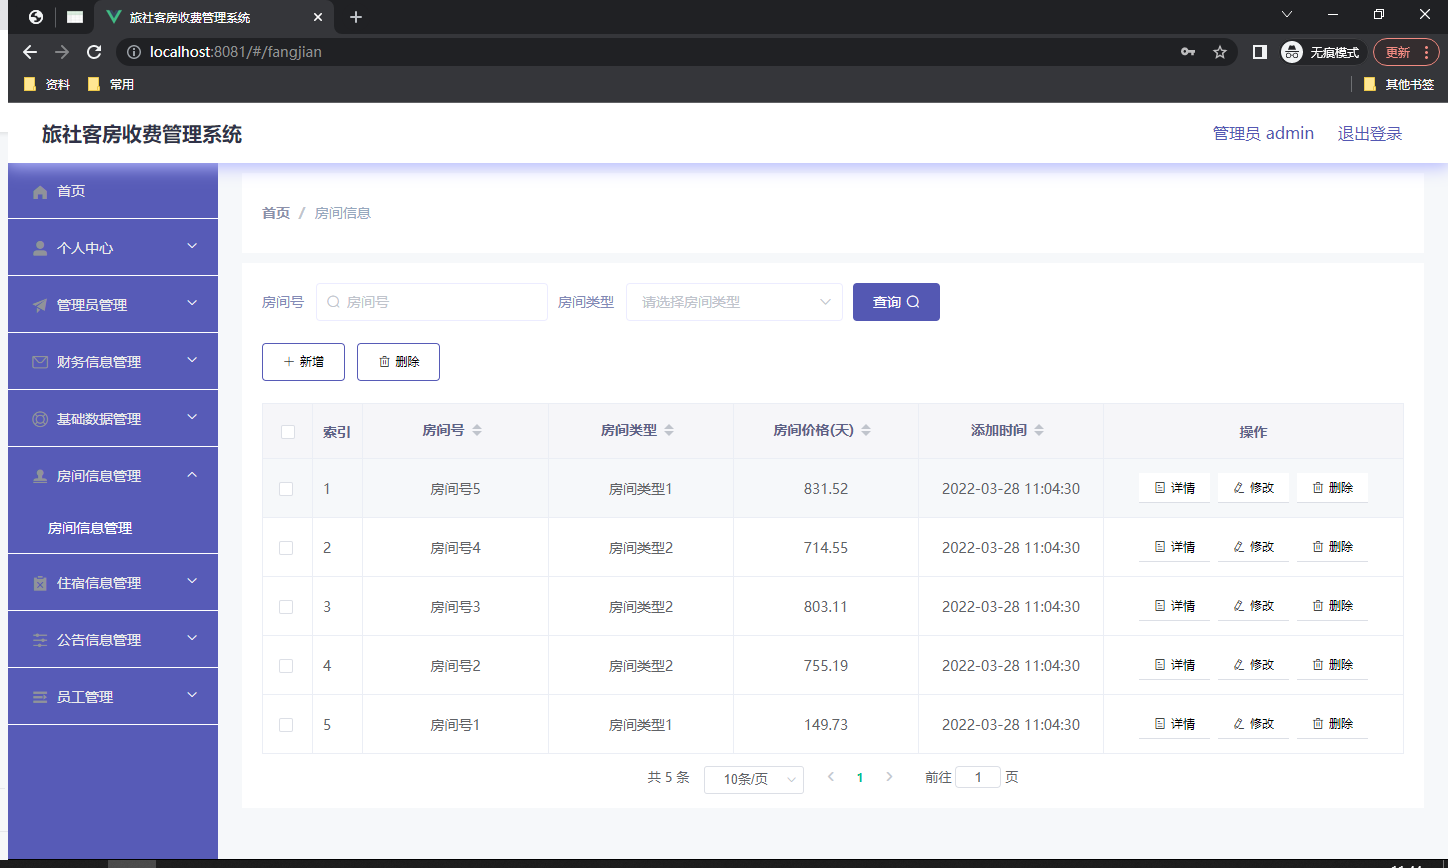Click the 住宿信息管理 sidebar icon

[39, 581]
